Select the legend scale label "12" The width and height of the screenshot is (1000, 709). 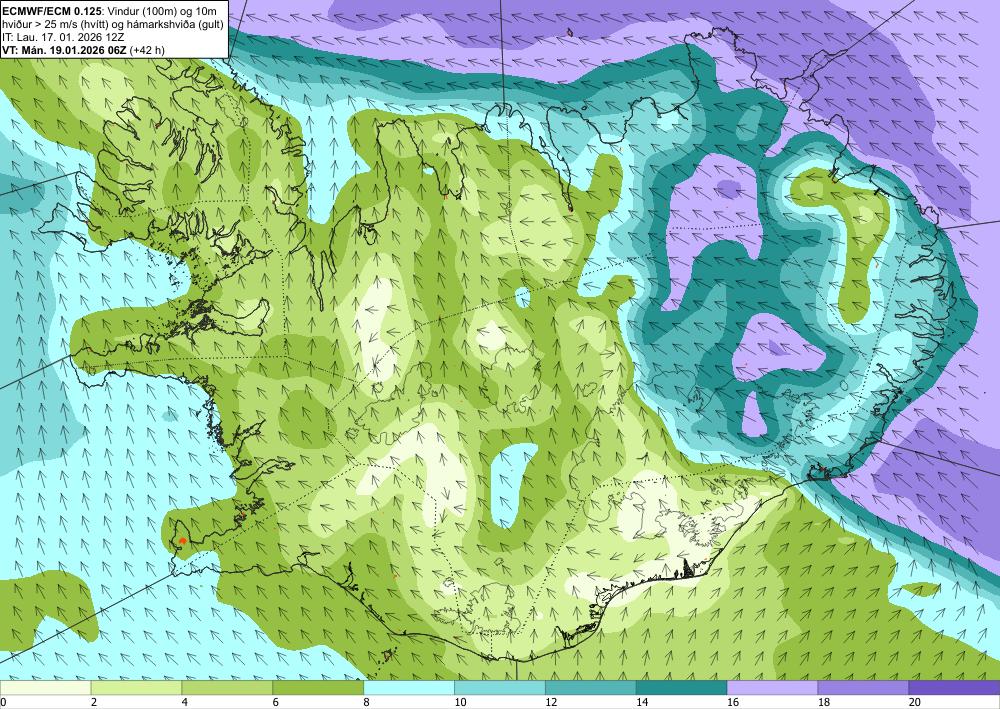coord(551,702)
